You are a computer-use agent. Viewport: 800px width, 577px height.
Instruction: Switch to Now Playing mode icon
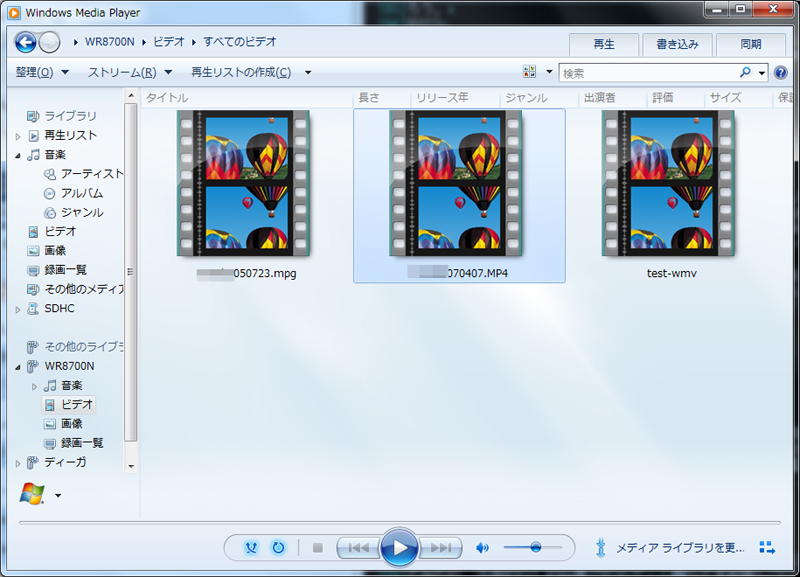point(767,548)
